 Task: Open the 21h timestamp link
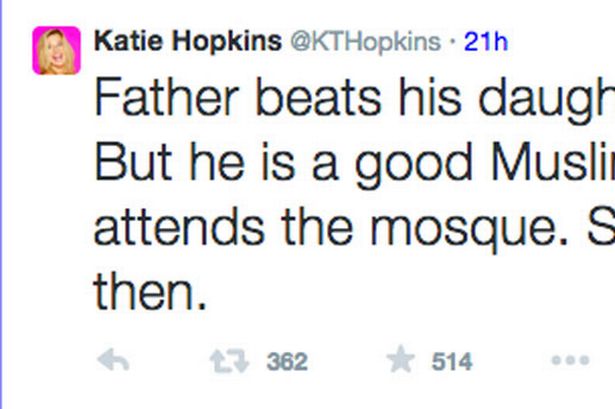pyautogui.click(x=486, y=41)
